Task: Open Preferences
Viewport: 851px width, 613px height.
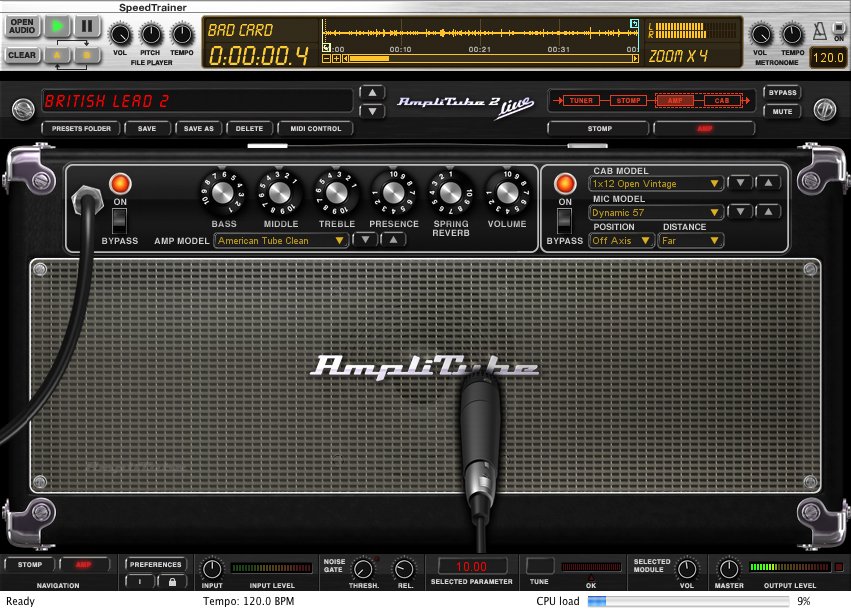Action: [156, 565]
